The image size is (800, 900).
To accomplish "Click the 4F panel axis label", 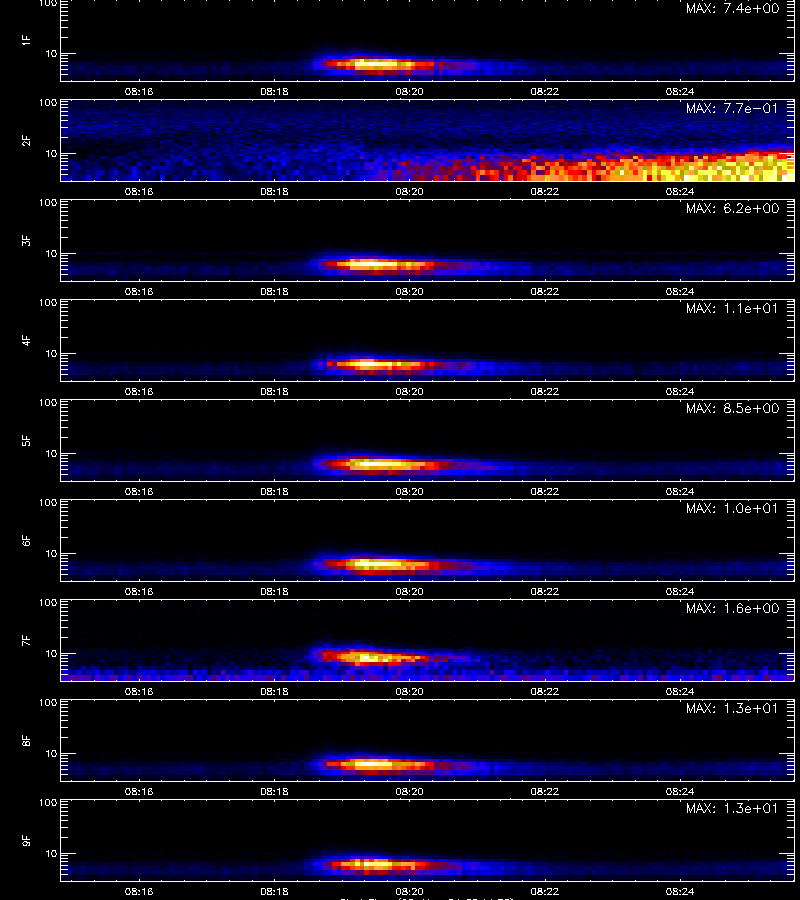I will (26, 340).
